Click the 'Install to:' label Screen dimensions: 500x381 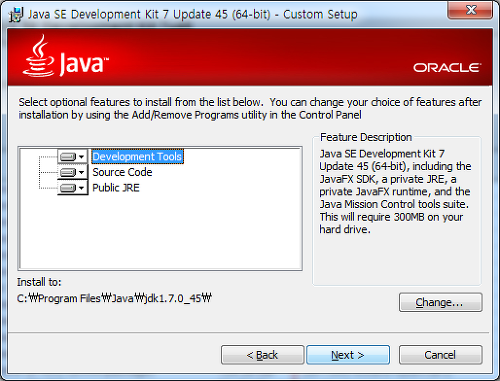(x=39, y=282)
